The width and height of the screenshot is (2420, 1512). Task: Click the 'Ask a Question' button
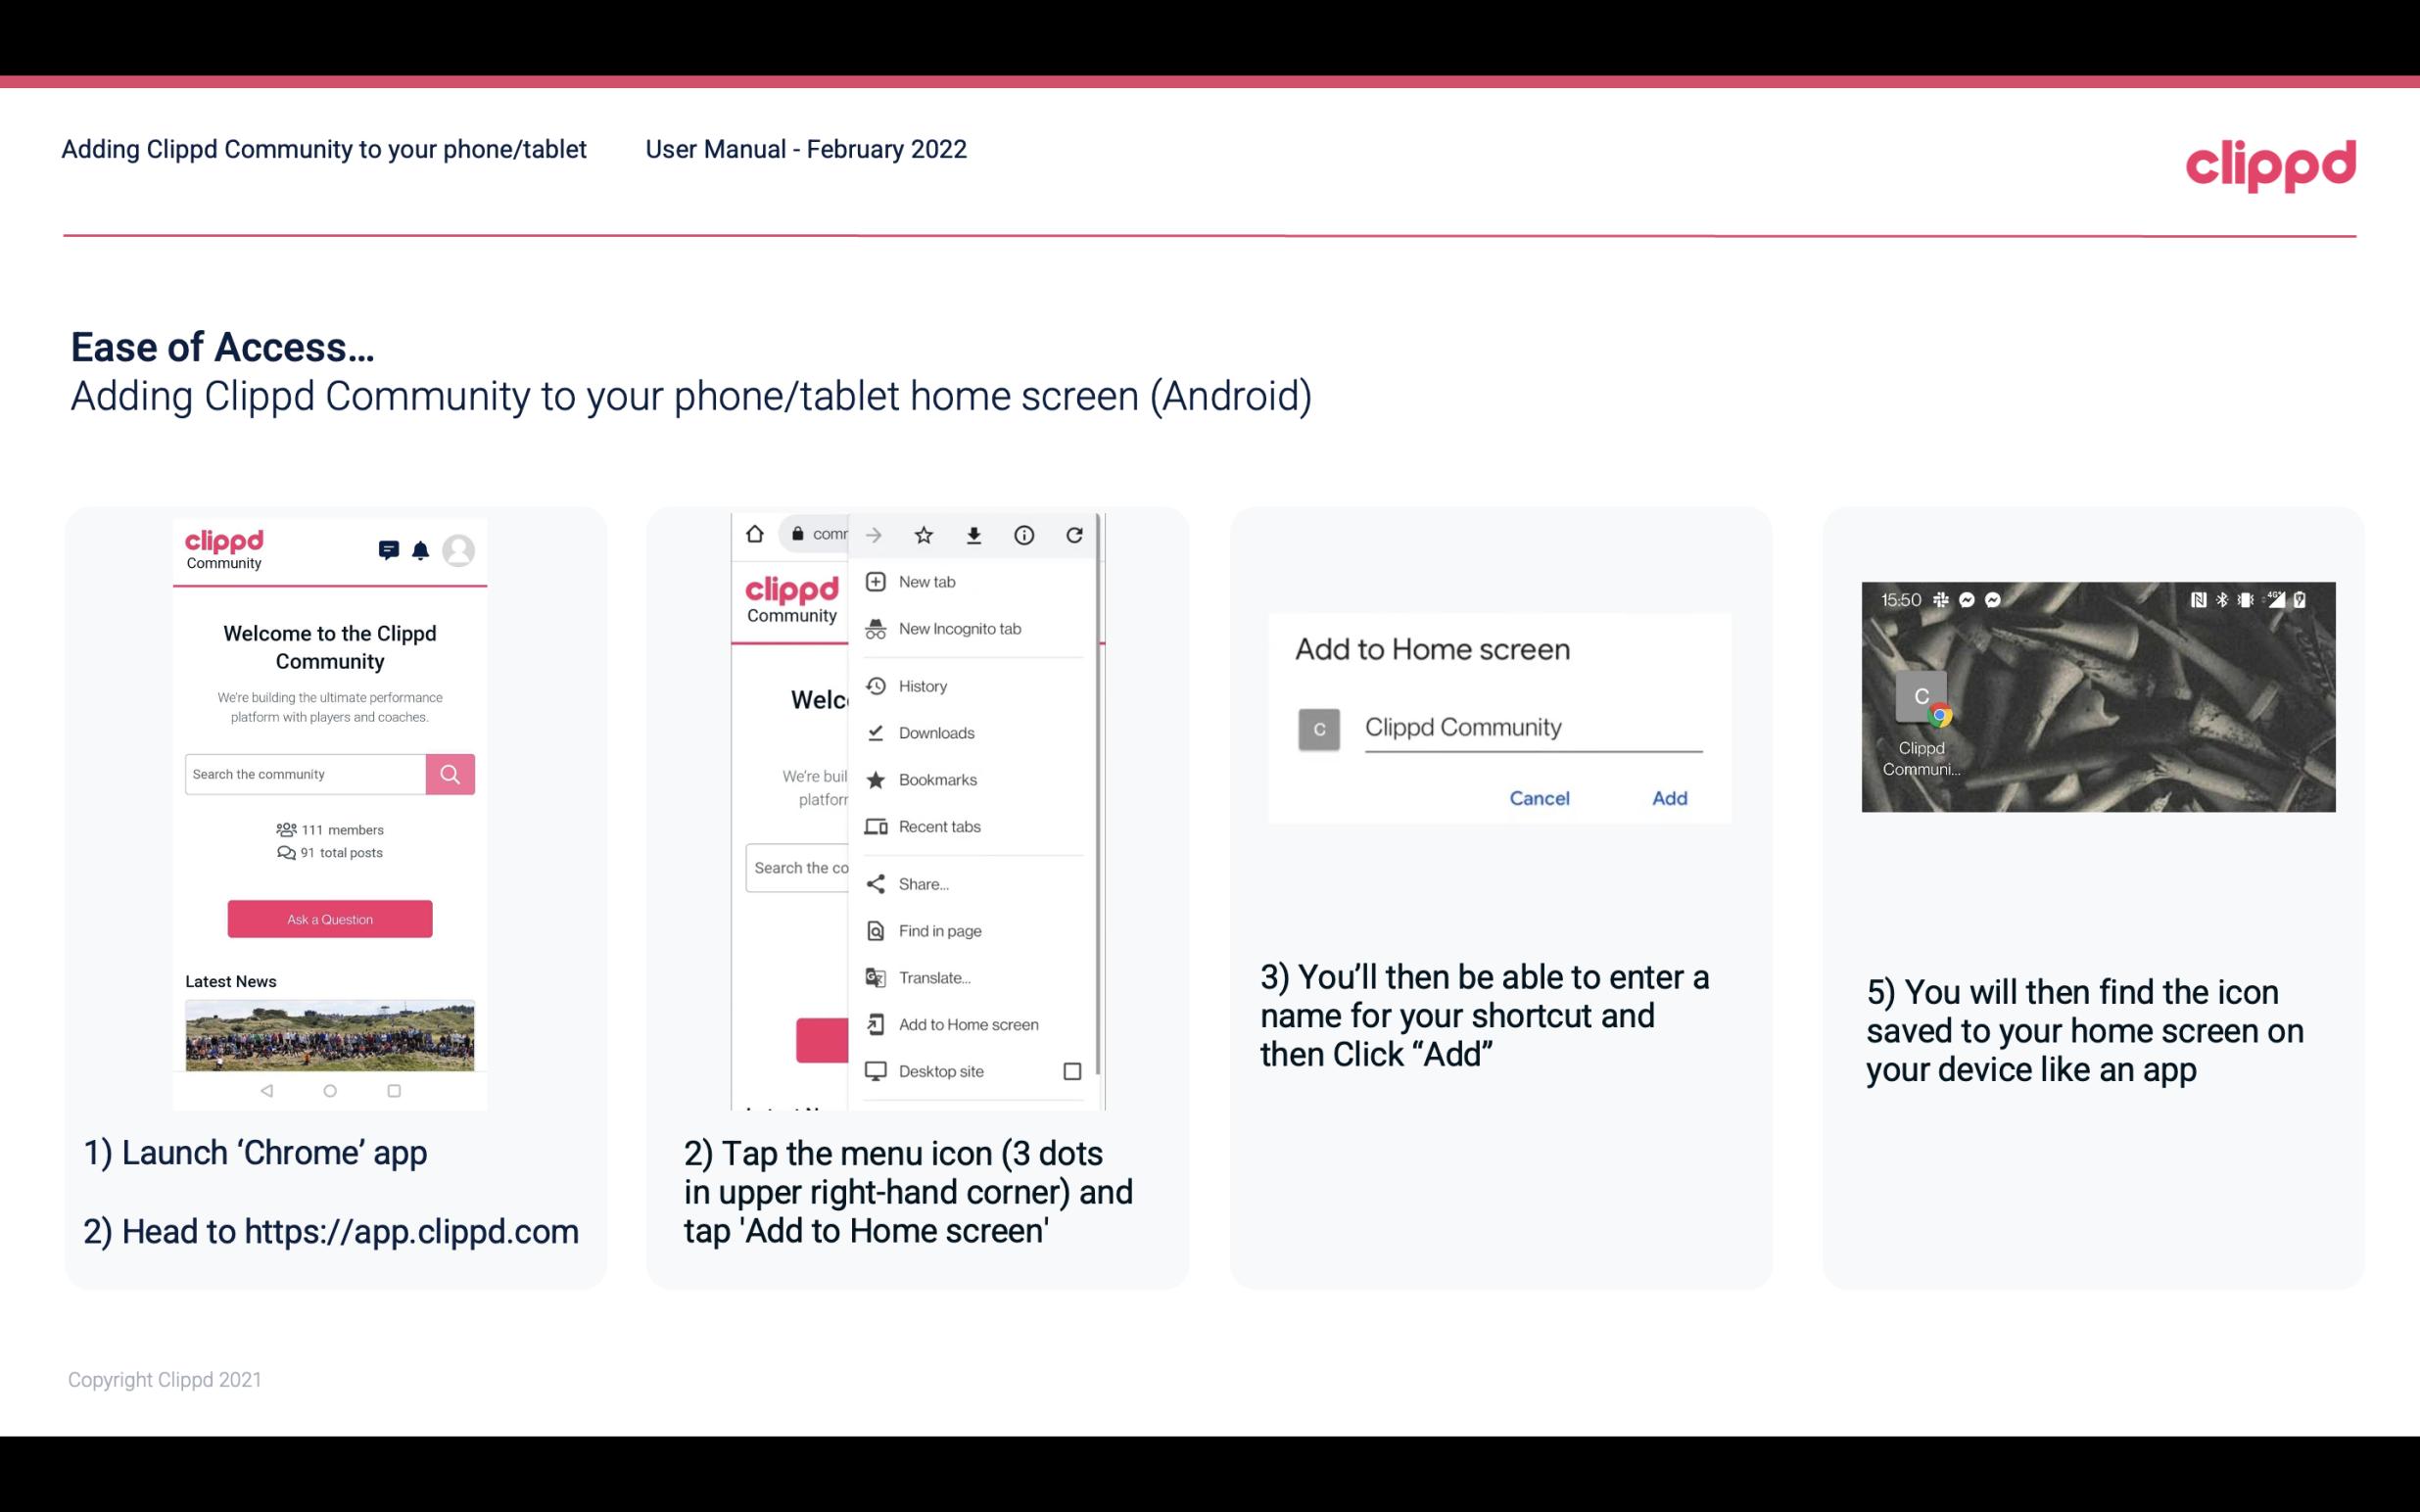pos(329,918)
